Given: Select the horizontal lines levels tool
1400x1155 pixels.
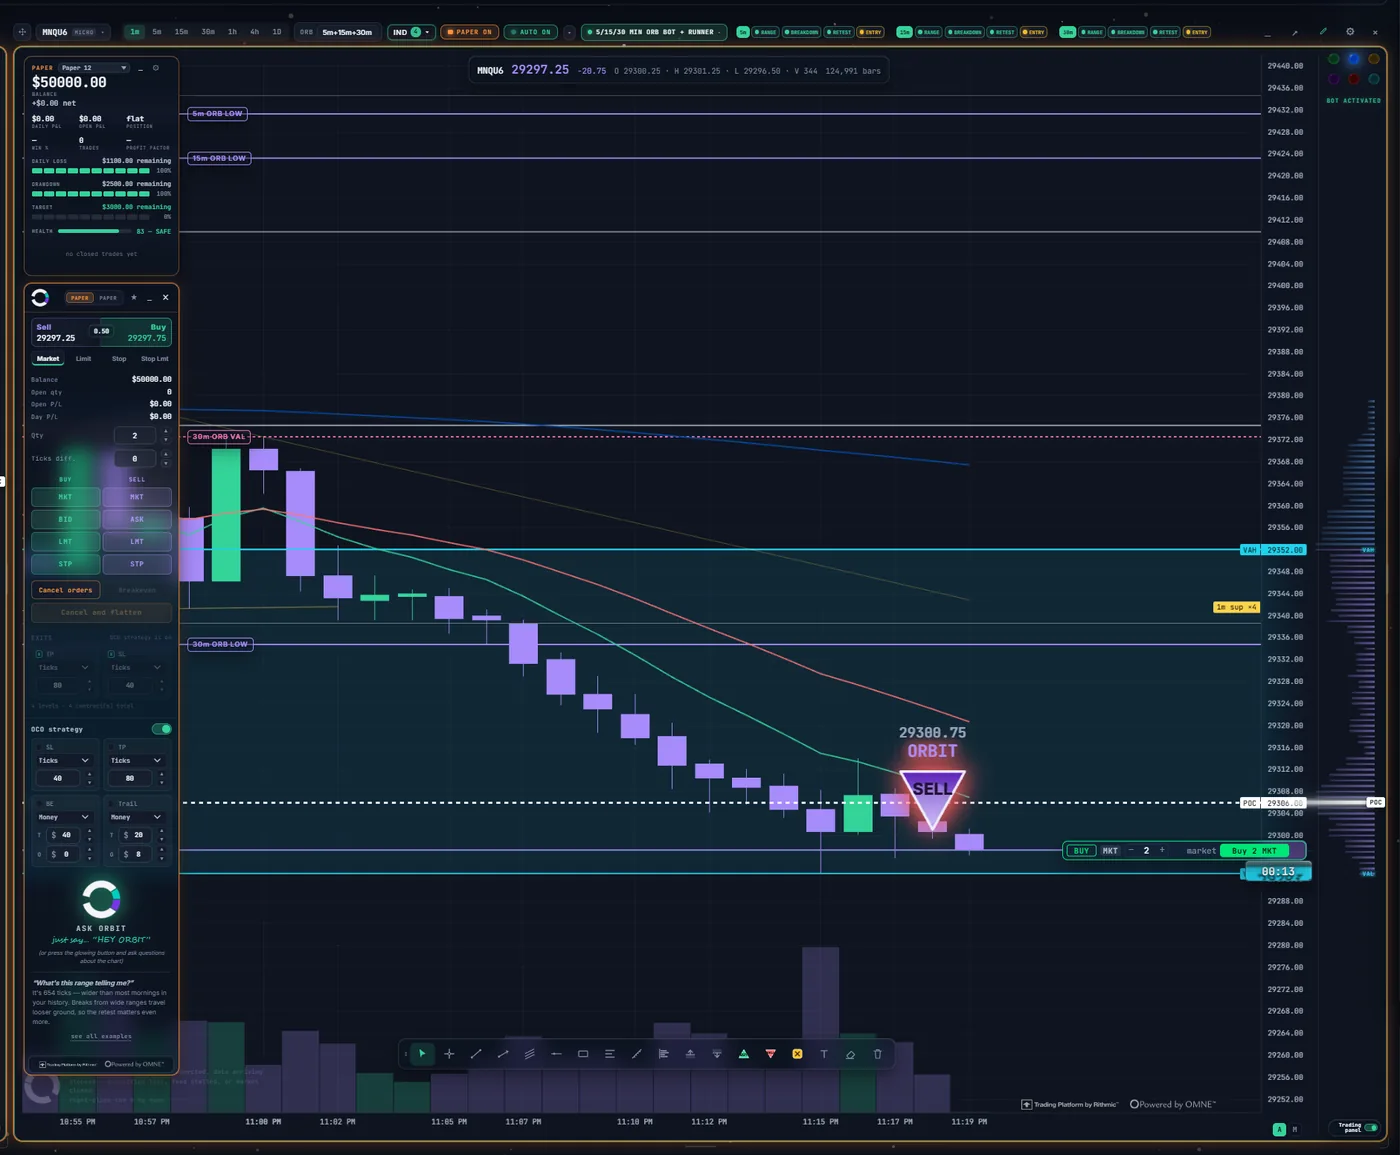Looking at the screenshot, I should [x=610, y=1054].
